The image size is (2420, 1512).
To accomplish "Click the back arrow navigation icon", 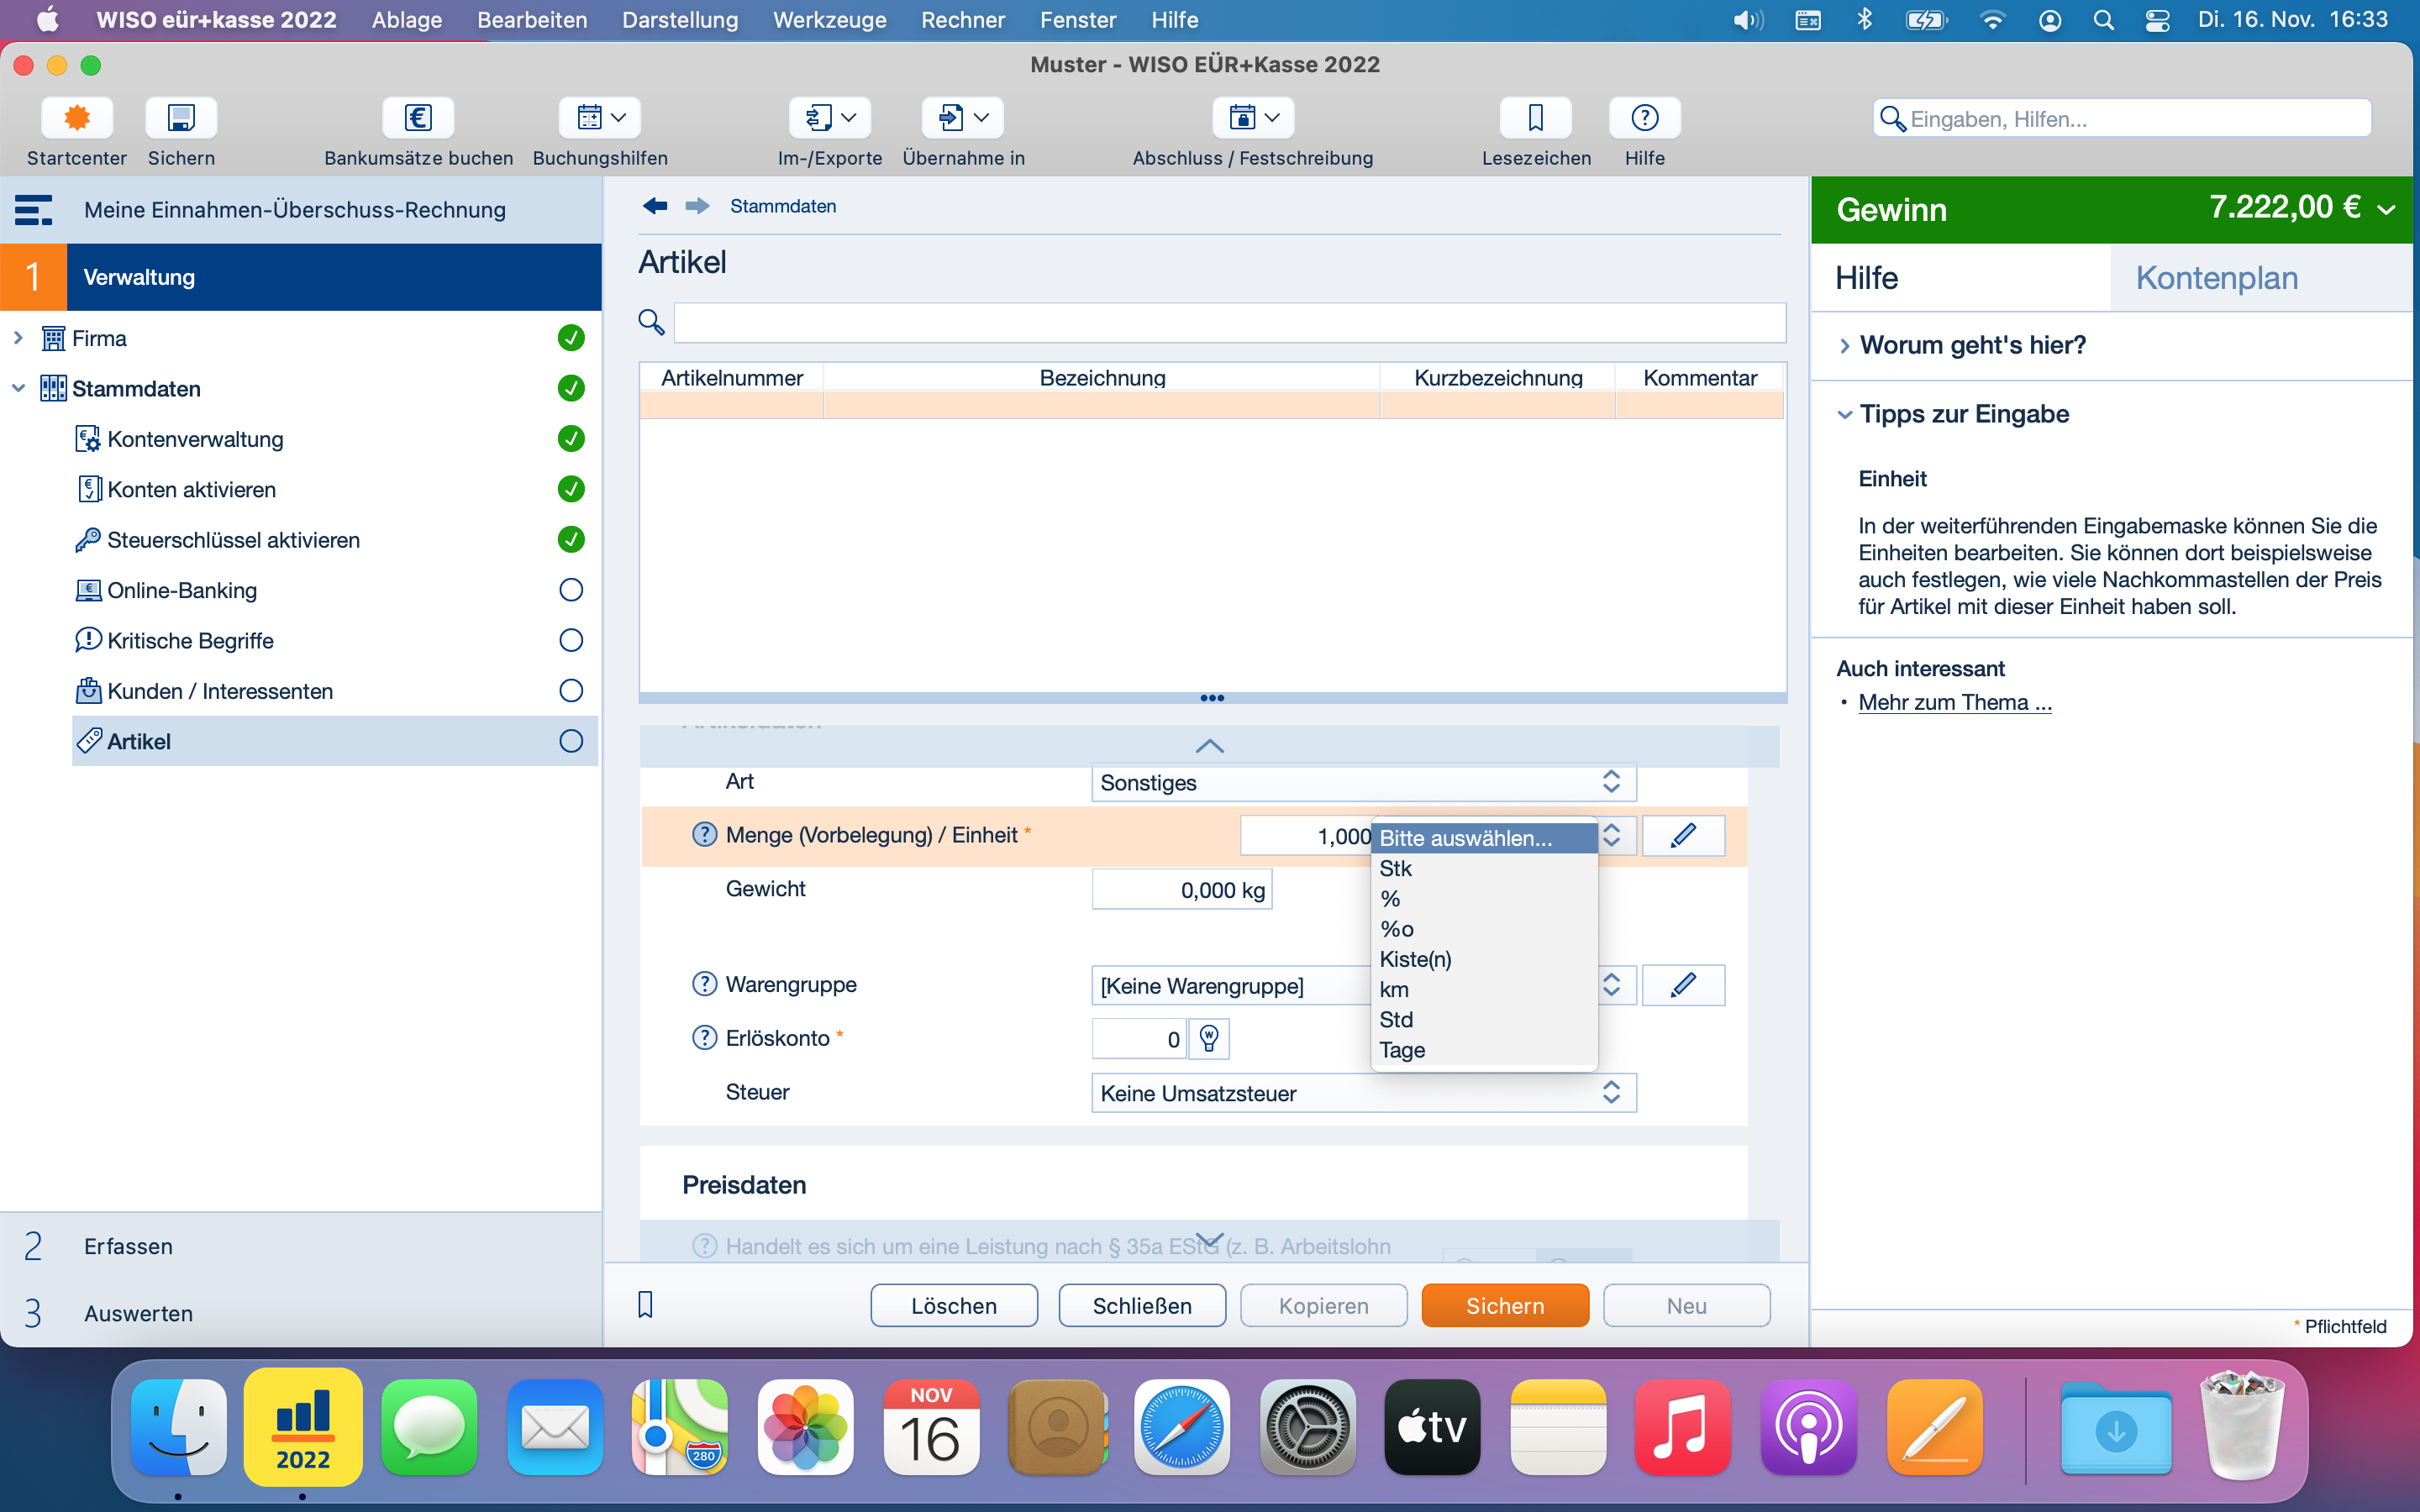I will pos(655,206).
